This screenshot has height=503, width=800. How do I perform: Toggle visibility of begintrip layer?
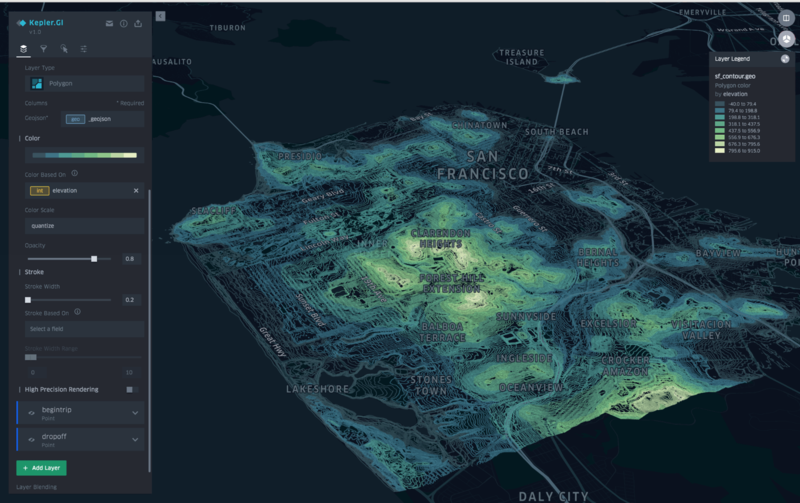pyautogui.click(x=32, y=413)
